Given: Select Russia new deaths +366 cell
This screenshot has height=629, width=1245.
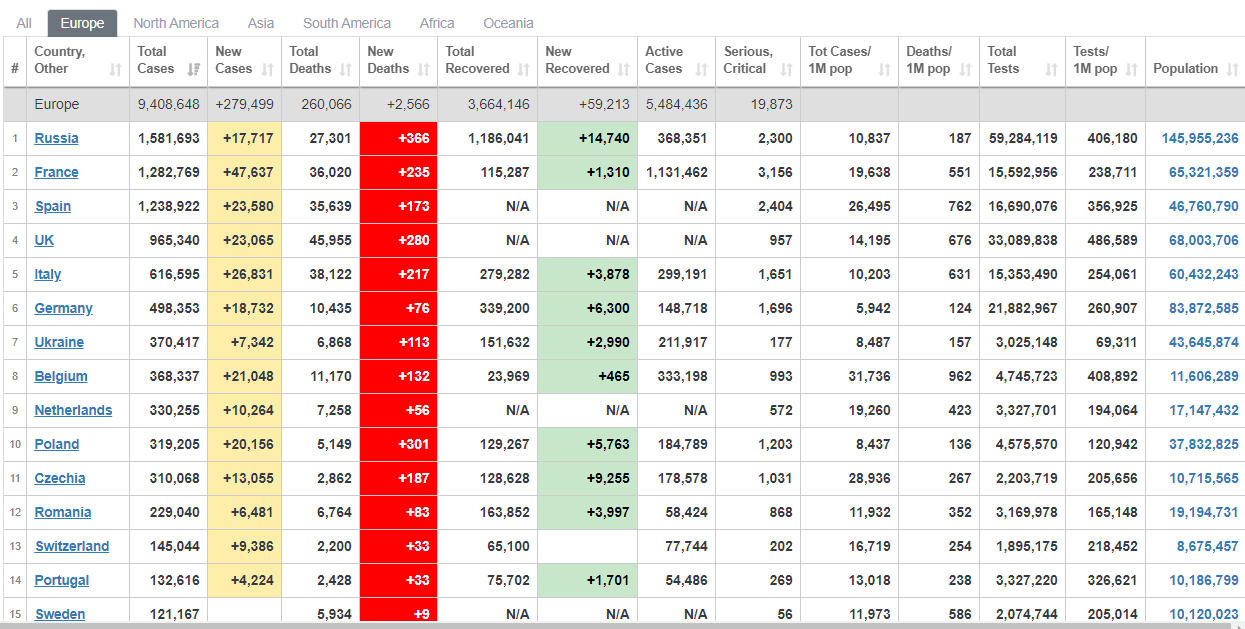Looking at the screenshot, I should click(398, 138).
